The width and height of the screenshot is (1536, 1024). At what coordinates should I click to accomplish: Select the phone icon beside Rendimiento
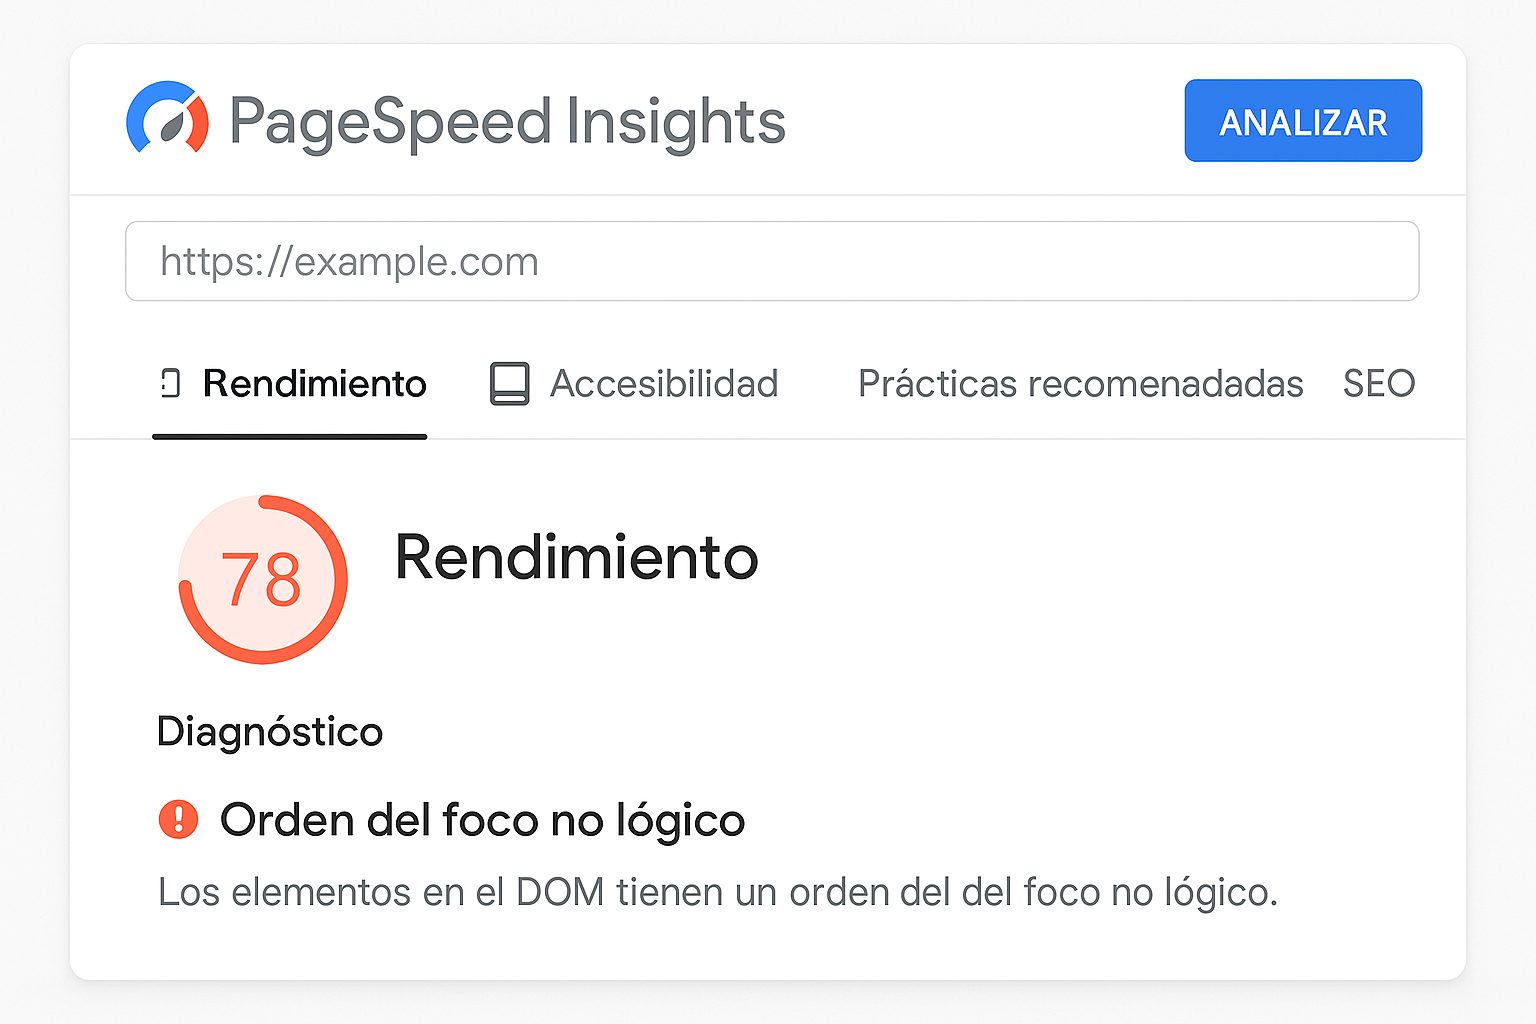(170, 383)
